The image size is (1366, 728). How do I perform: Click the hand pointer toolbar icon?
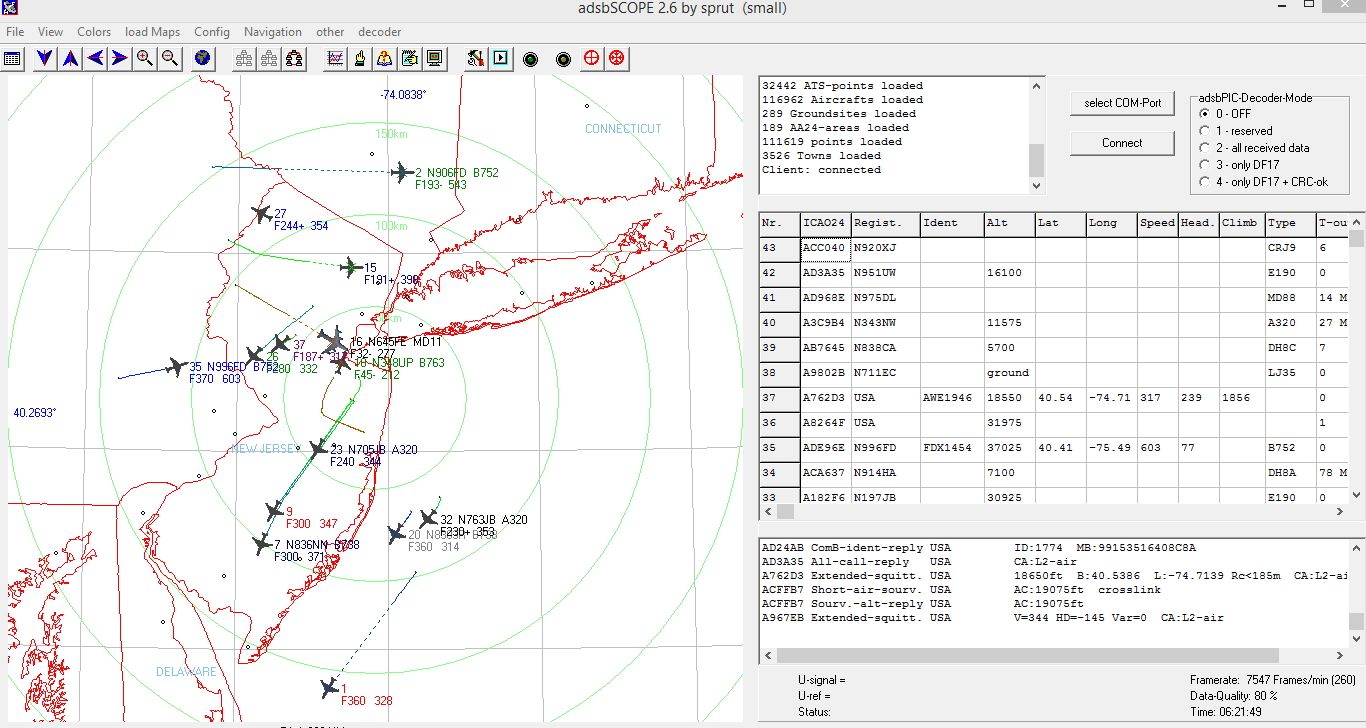coord(360,58)
